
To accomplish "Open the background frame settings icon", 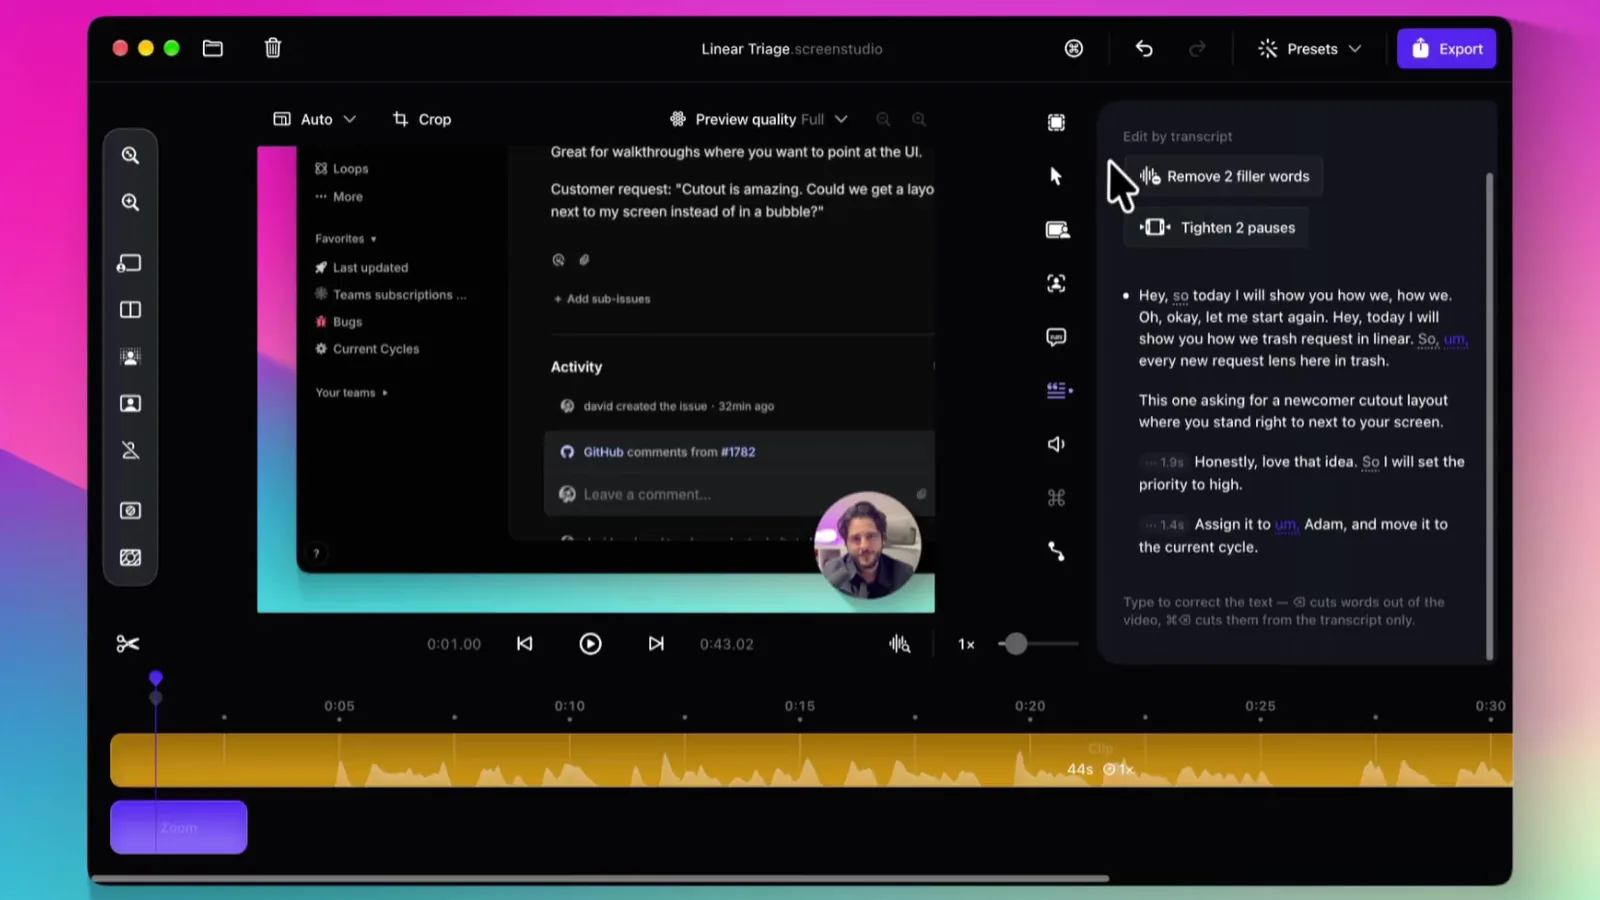I will (x=1056, y=122).
